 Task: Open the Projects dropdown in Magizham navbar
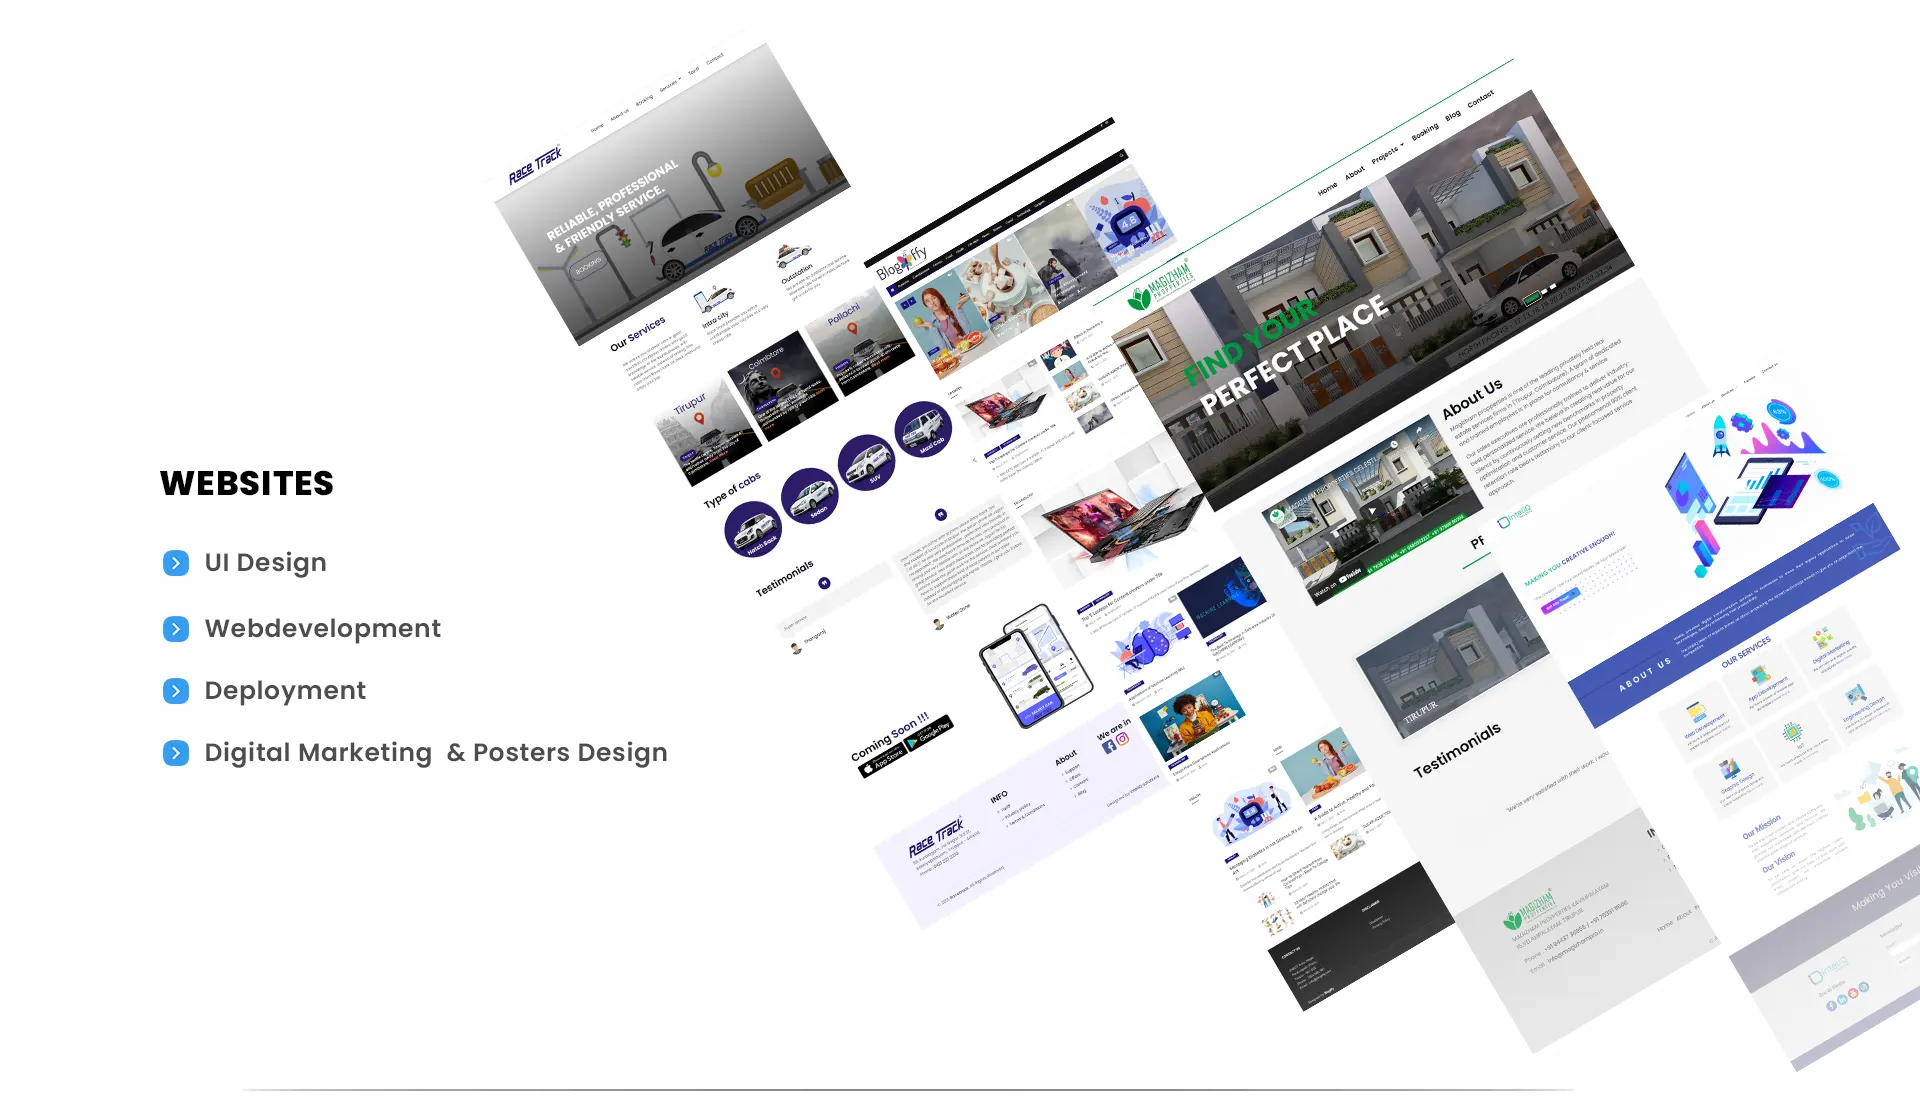(1386, 153)
